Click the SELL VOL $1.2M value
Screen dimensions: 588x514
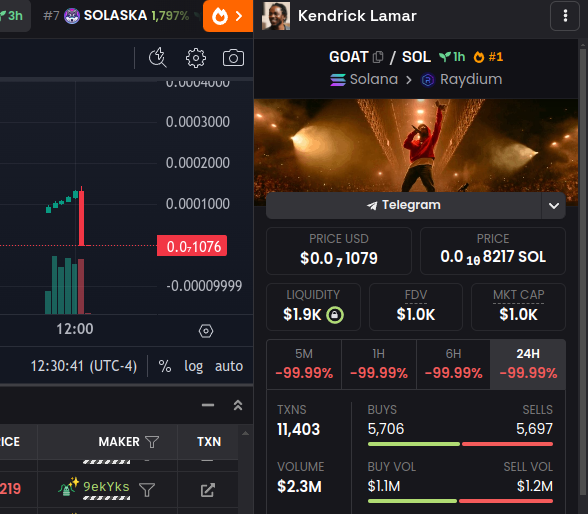[x=535, y=486]
